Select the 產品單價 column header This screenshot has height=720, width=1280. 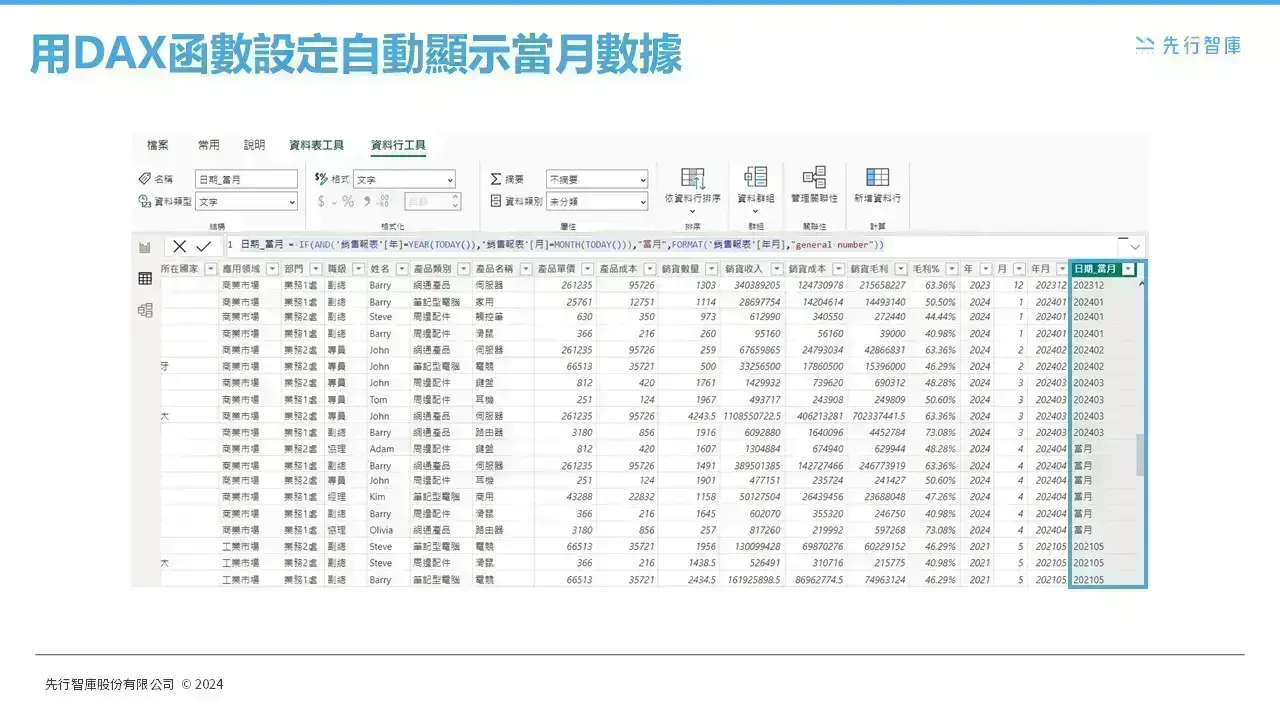coord(565,269)
